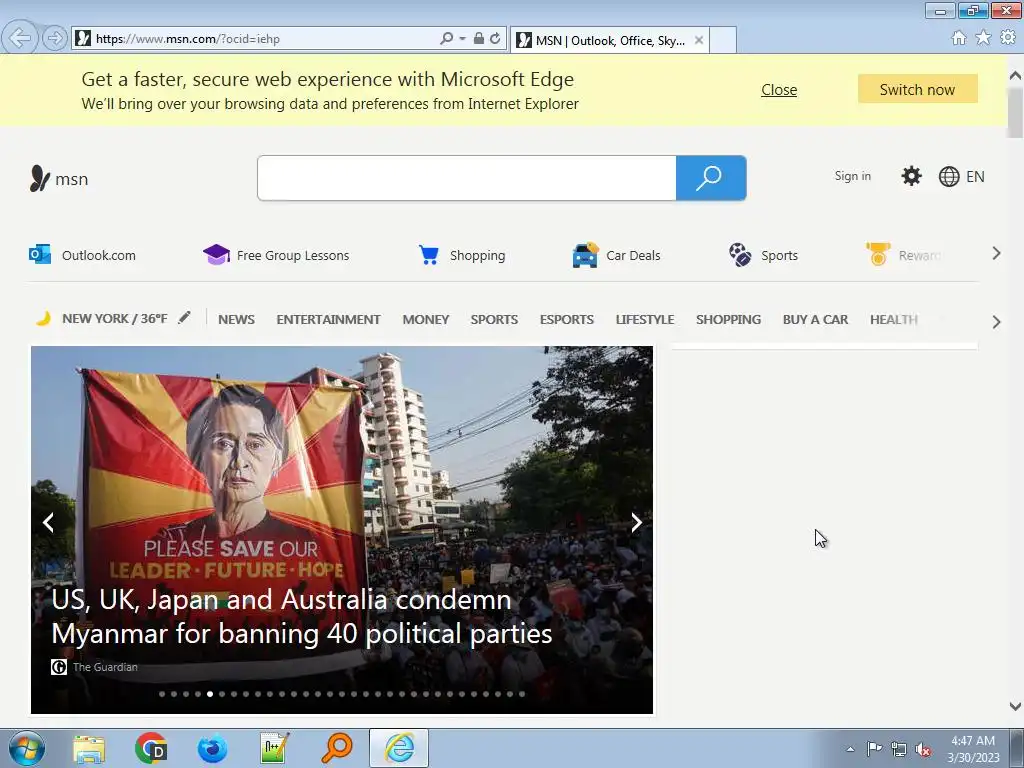
Task: Open the SPORTS category in the nav bar
Action: point(494,319)
